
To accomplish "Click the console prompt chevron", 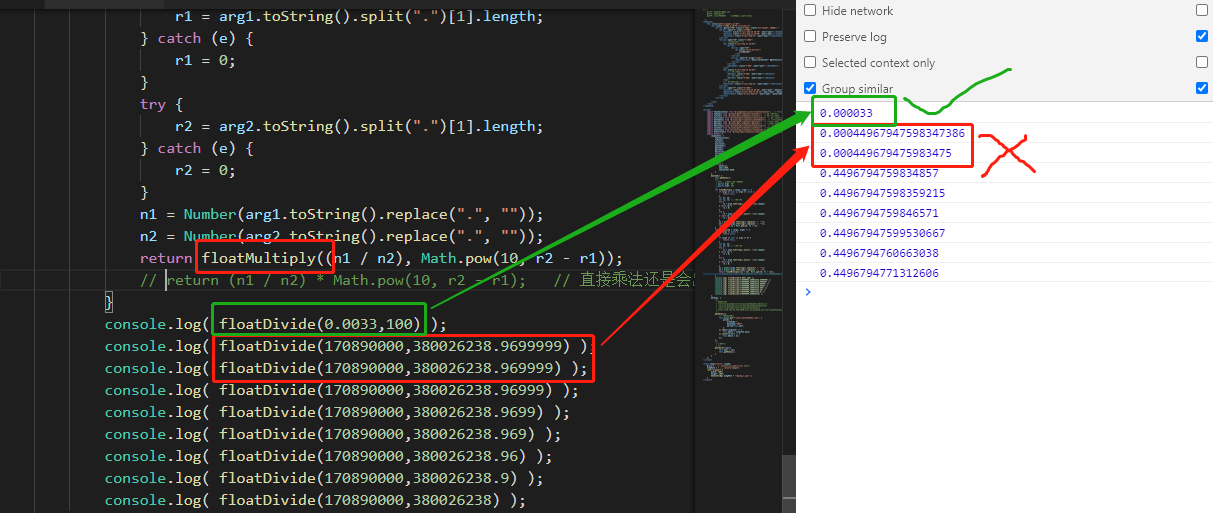I will click(808, 292).
